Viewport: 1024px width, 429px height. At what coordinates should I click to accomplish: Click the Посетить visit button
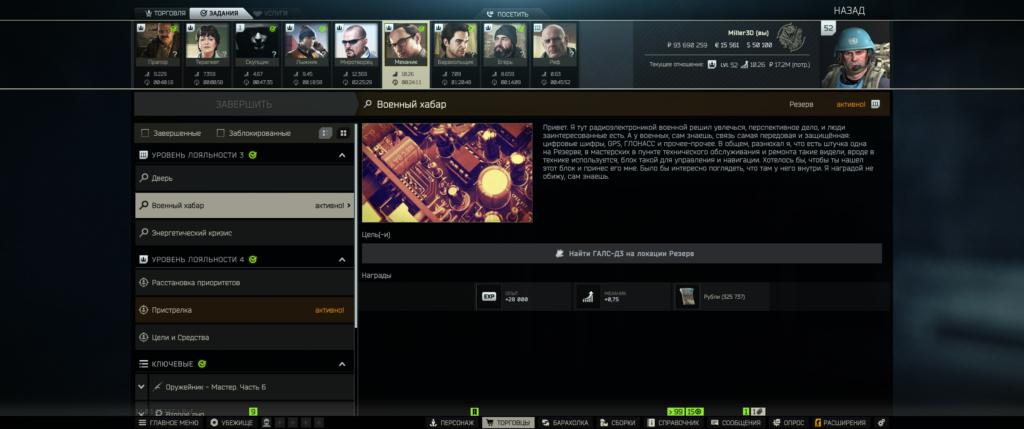point(507,14)
